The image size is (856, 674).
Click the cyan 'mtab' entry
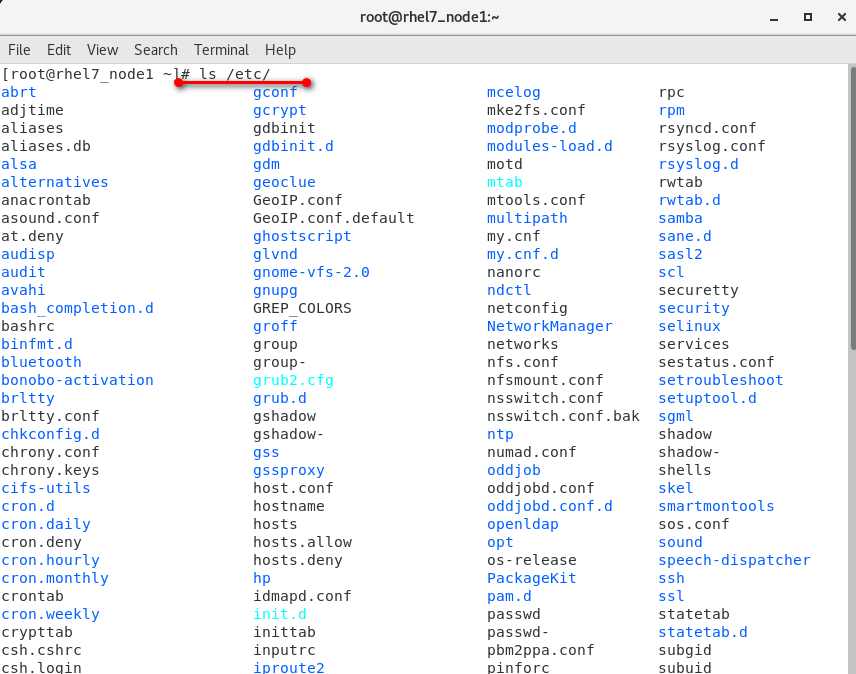[x=505, y=182]
